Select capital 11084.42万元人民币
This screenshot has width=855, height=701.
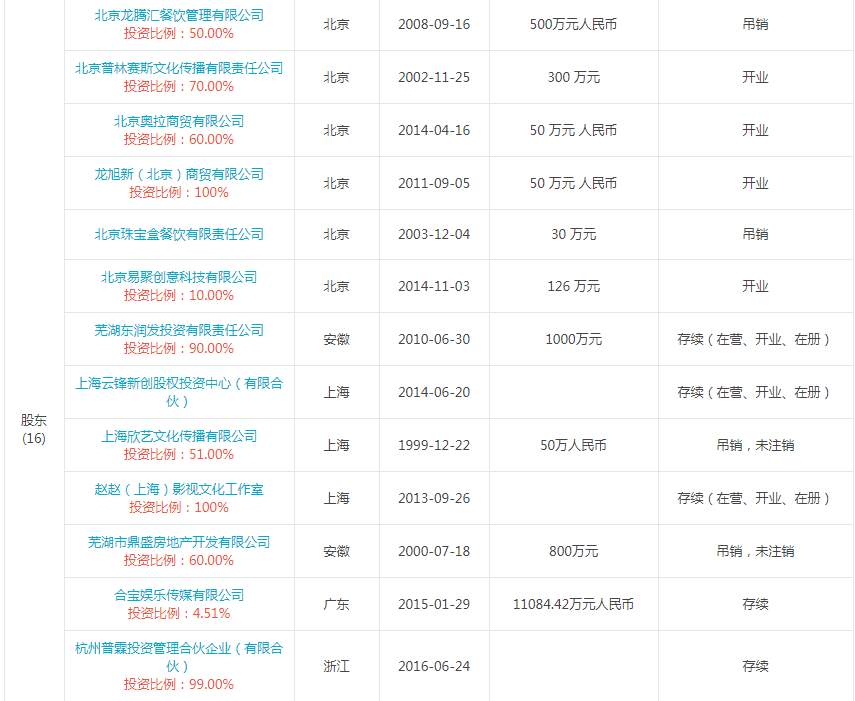pos(574,604)
